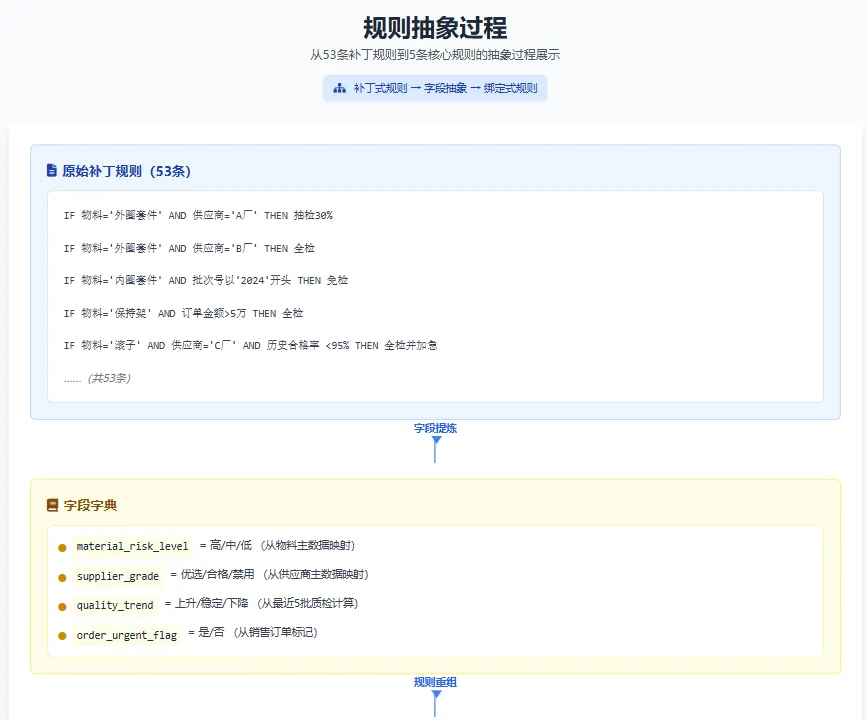The image size is (867, 720).
Task: Click the book icon beside 字段字典
Action: (53, 505)
